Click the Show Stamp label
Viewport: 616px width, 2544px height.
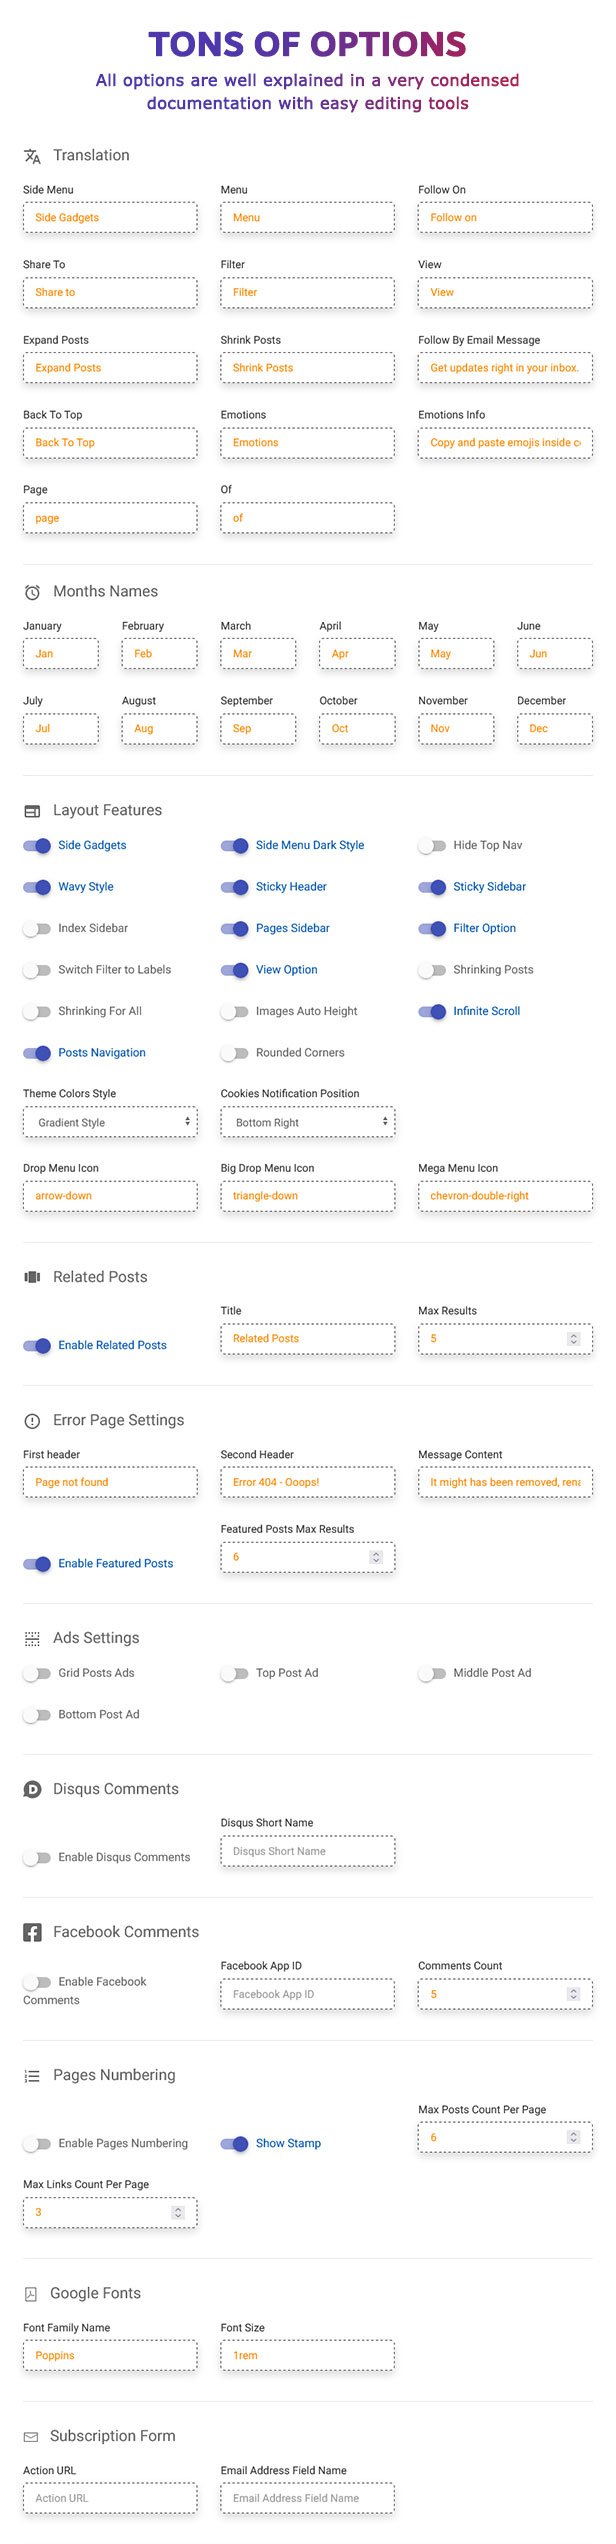[288, 2143]
